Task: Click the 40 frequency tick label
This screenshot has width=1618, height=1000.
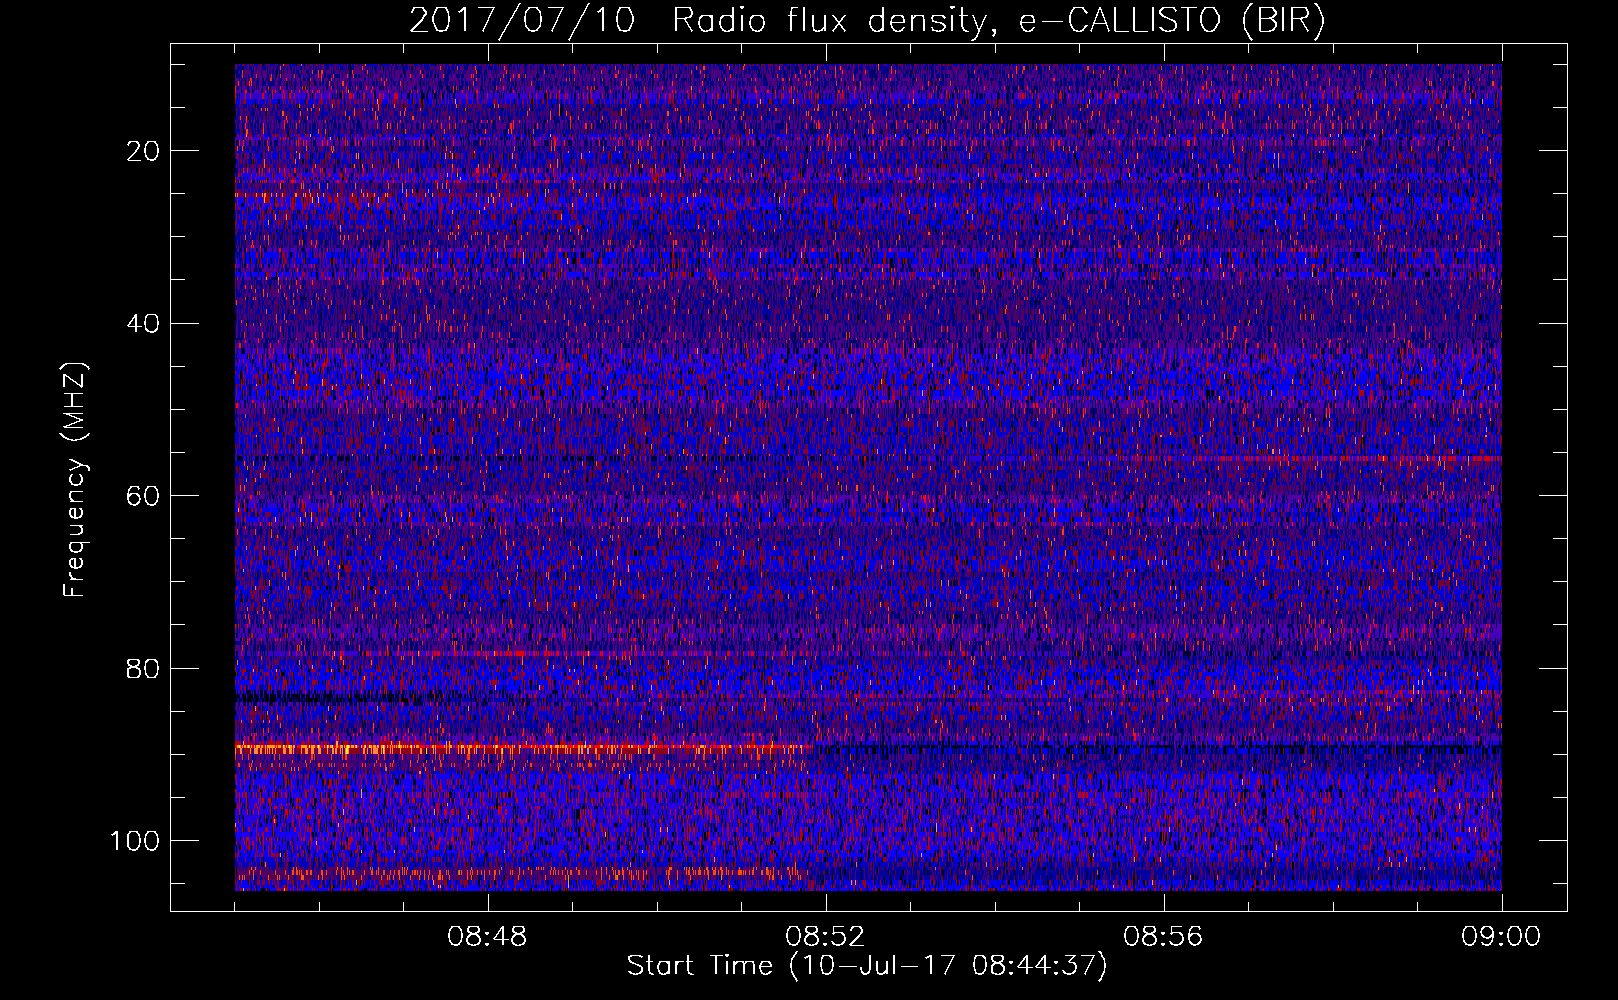Action: click(x=143, y=323)
